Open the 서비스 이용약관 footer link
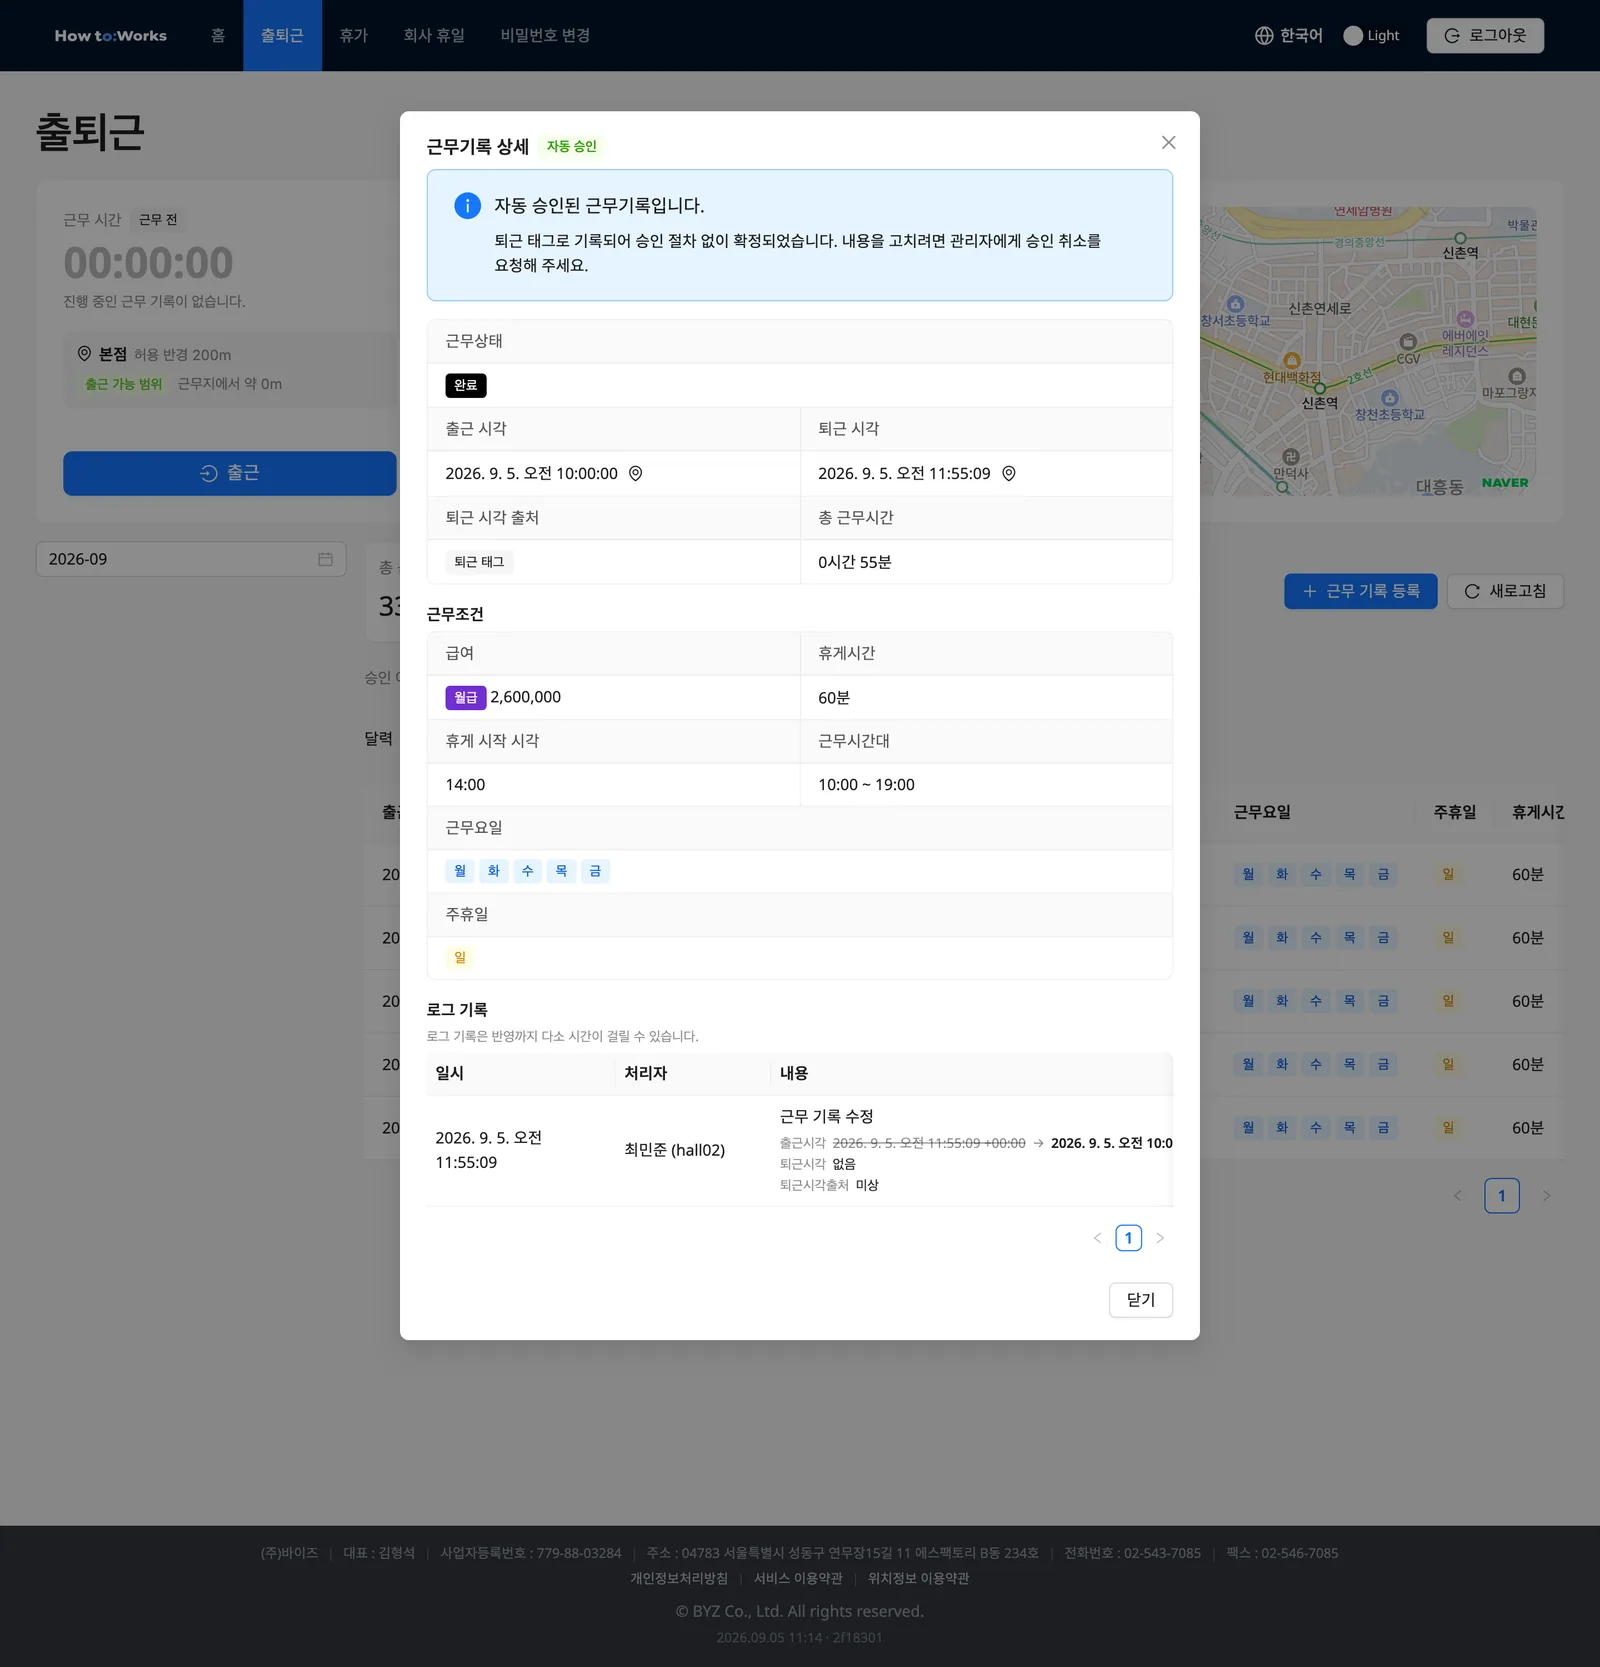 (x=798, y=1578)
